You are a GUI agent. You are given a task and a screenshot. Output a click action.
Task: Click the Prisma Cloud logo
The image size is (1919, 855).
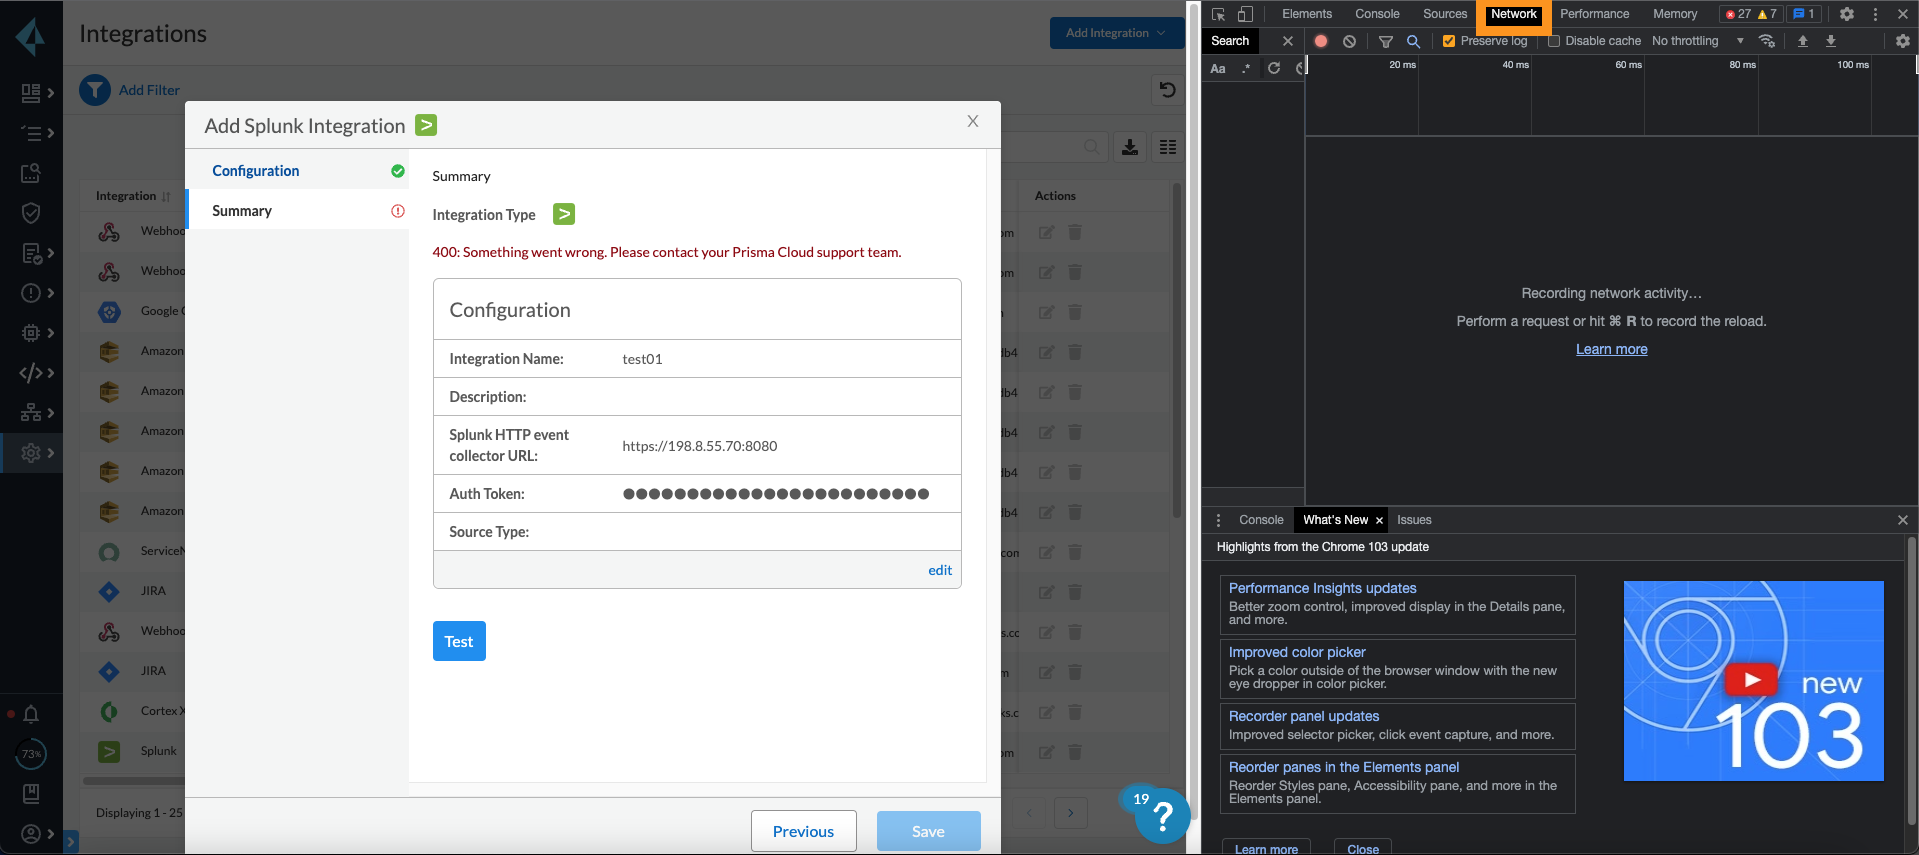pyautogui.click(x=31, y=37)
